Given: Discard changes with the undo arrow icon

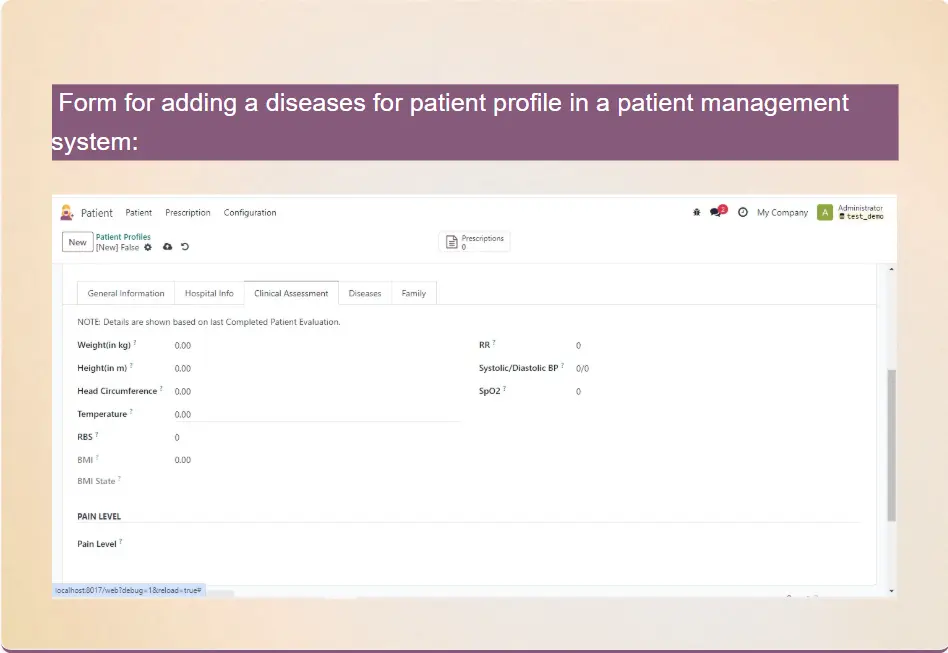Looking at the screenshot, I should pyautogui.click(x=185, y=247).
